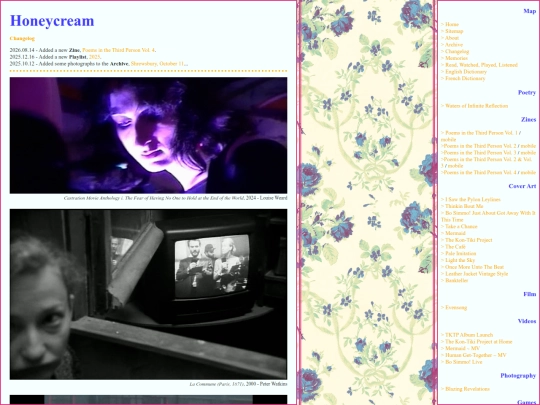Open Leather Jacket Vintage Style cover art
Image resolution: width=540 pixels, height=405 pixels.
[x=476, y=274]
